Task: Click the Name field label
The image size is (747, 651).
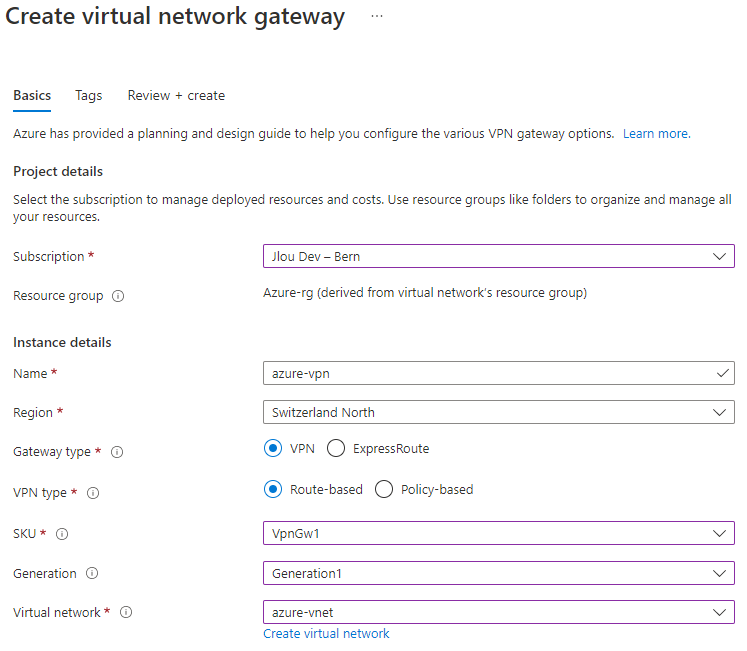Action: pos(30,374)
